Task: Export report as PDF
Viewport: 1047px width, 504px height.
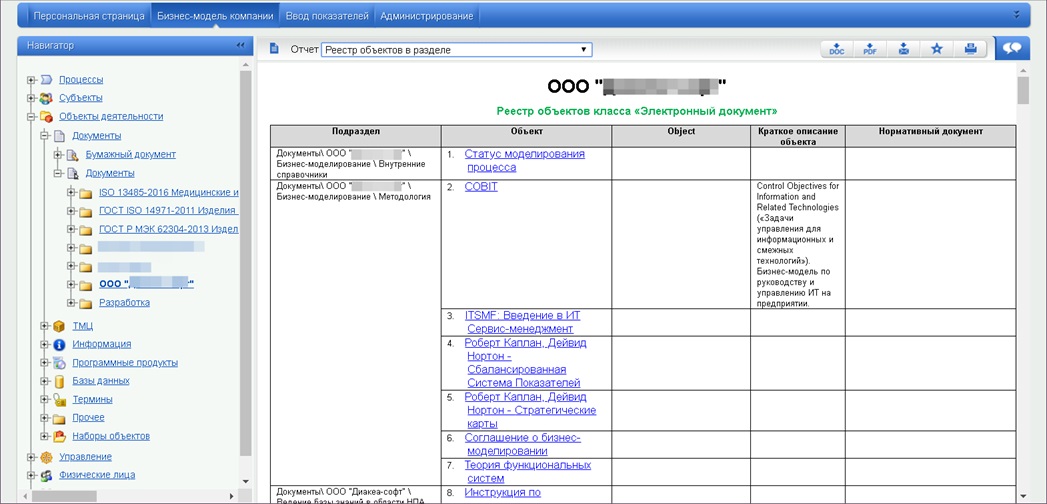Action: click(870, 49)
